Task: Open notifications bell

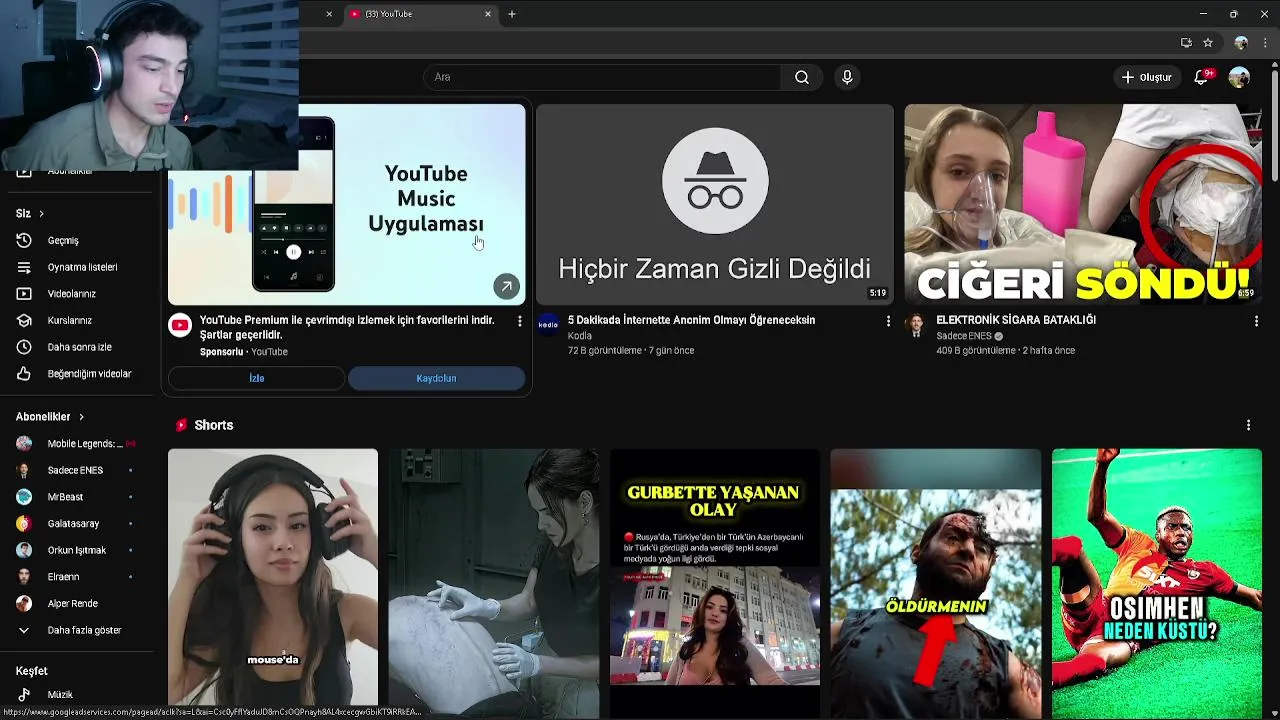Action: [1202, 77]
